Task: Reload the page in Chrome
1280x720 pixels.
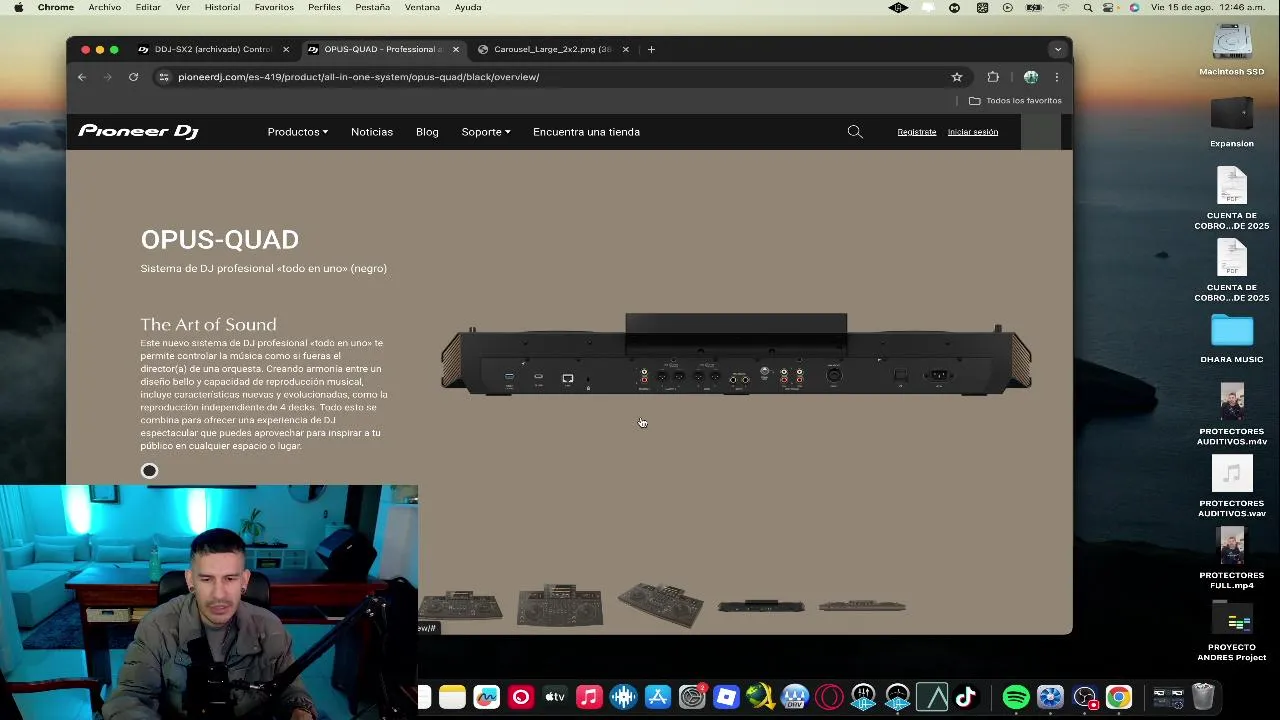Action: 133,77
